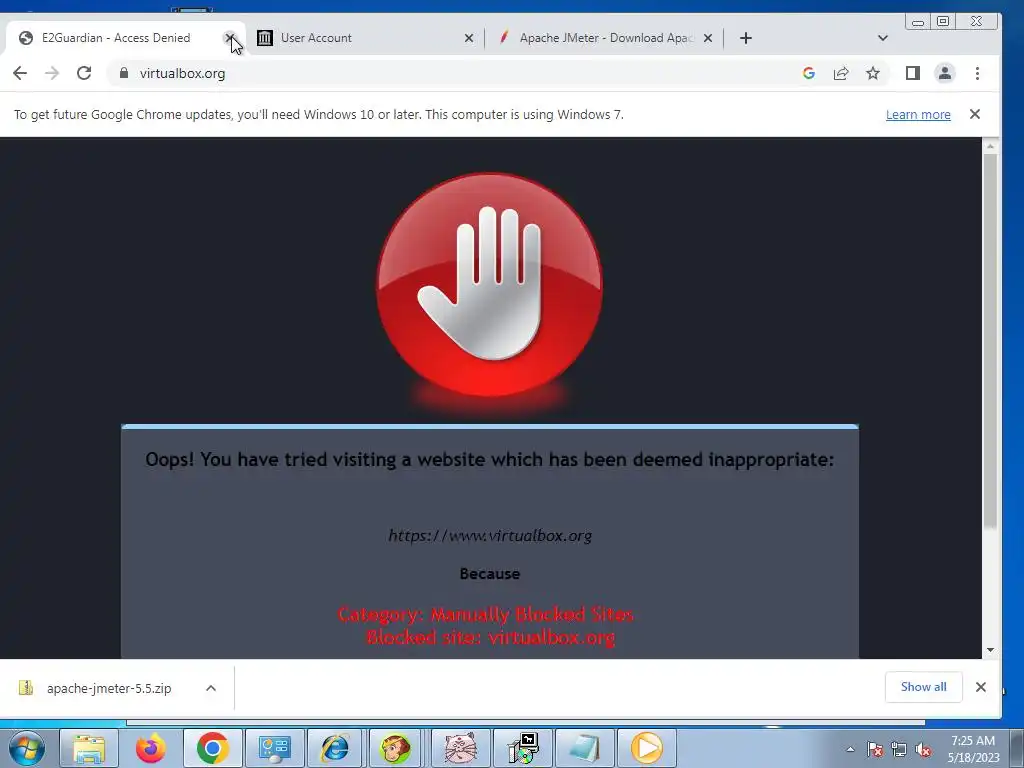Open the clock showing 7:25 AM

[973, 749]
